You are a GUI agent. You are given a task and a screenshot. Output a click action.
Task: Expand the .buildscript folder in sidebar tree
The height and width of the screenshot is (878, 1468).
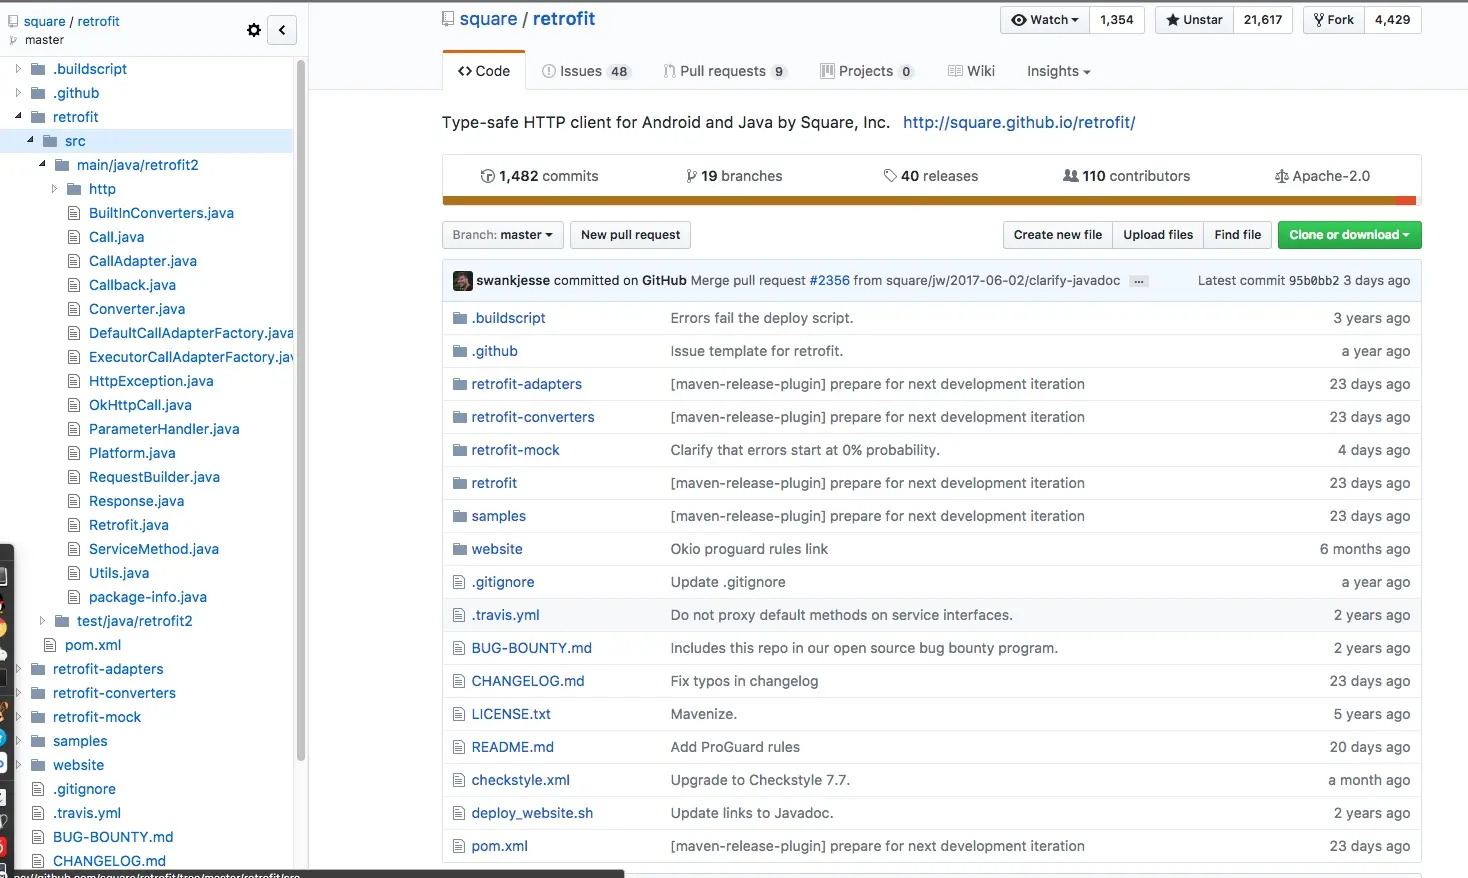(x=18, y=69)
